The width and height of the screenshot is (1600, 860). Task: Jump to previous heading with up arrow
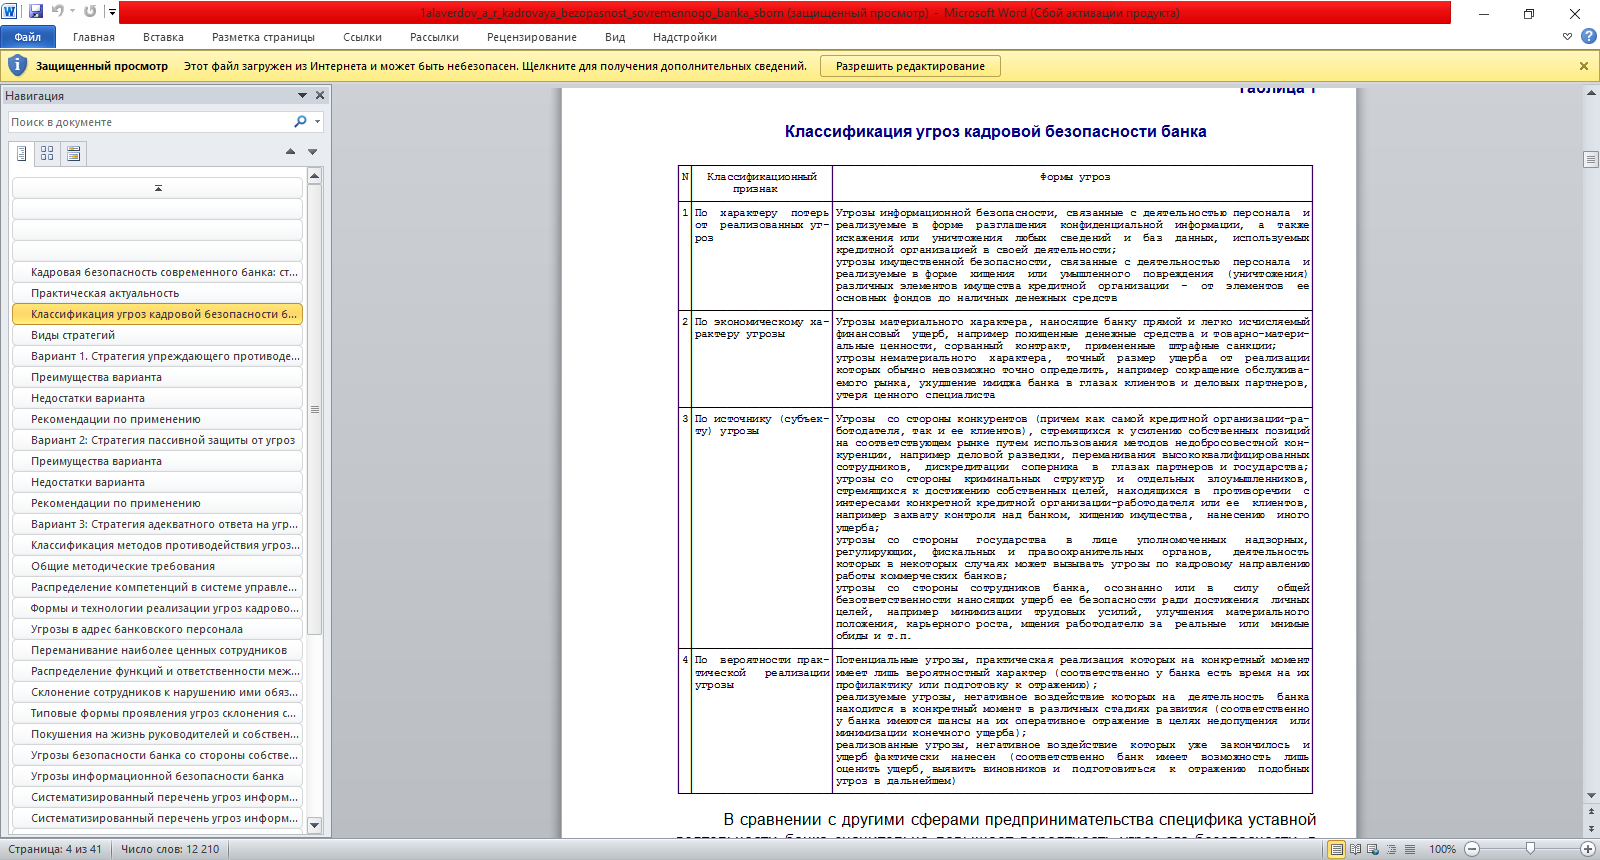pos(290,152)
